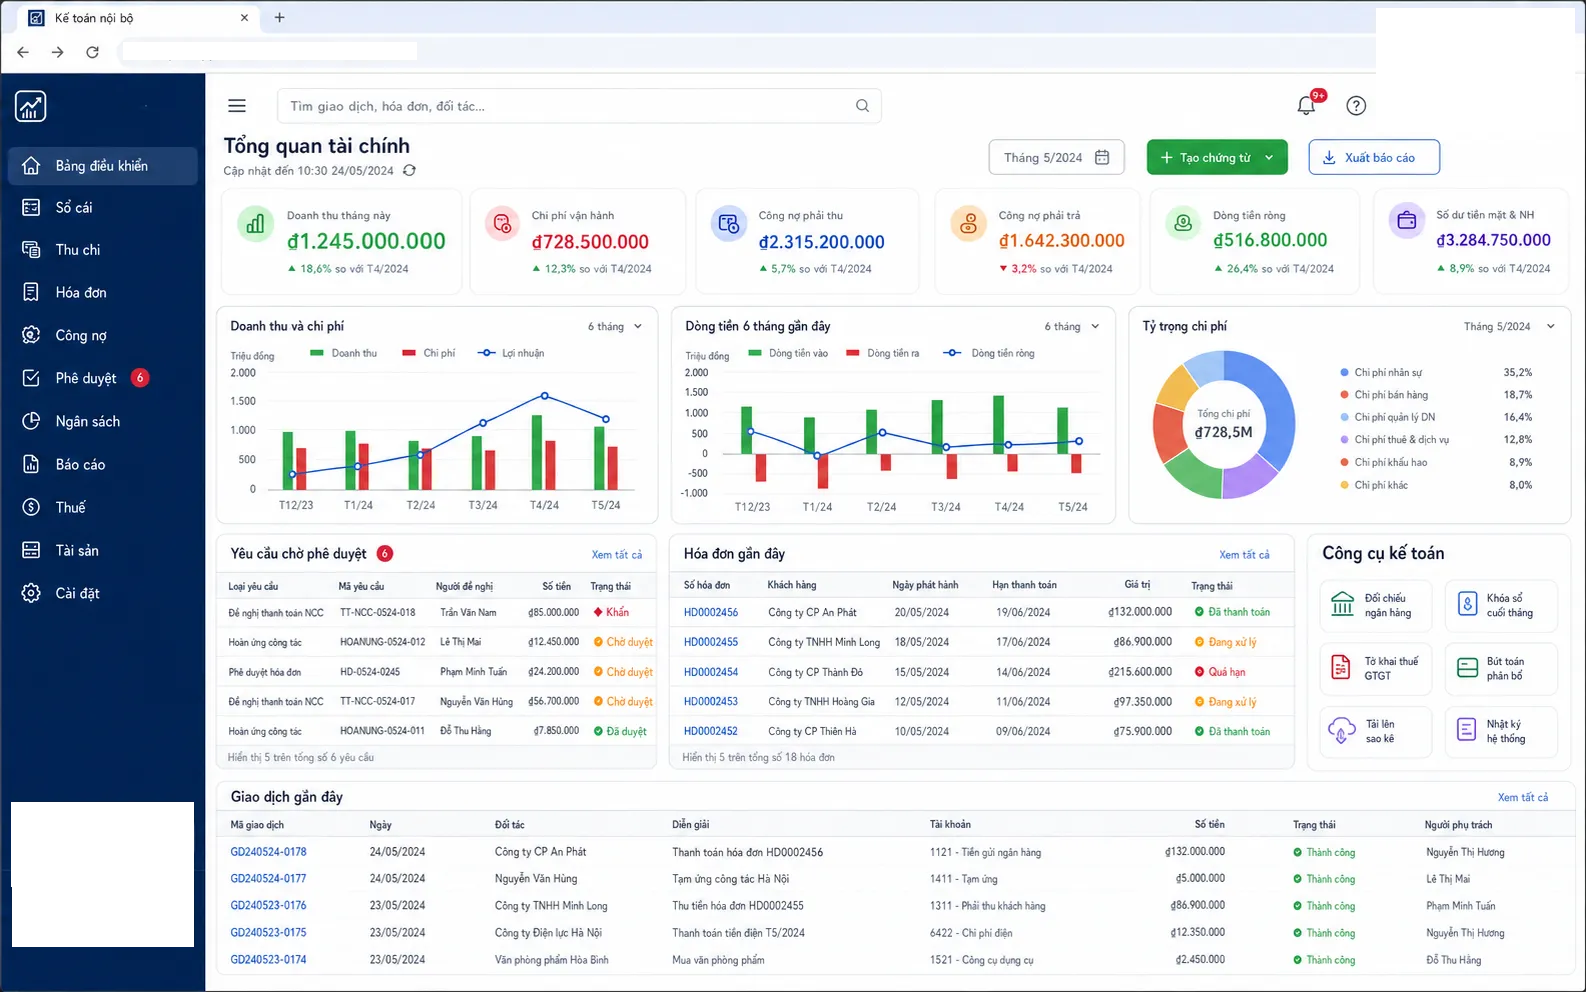The image size is (1586, 992).
Task: Click the app logo in sidebar
Action: pos(31,106)
